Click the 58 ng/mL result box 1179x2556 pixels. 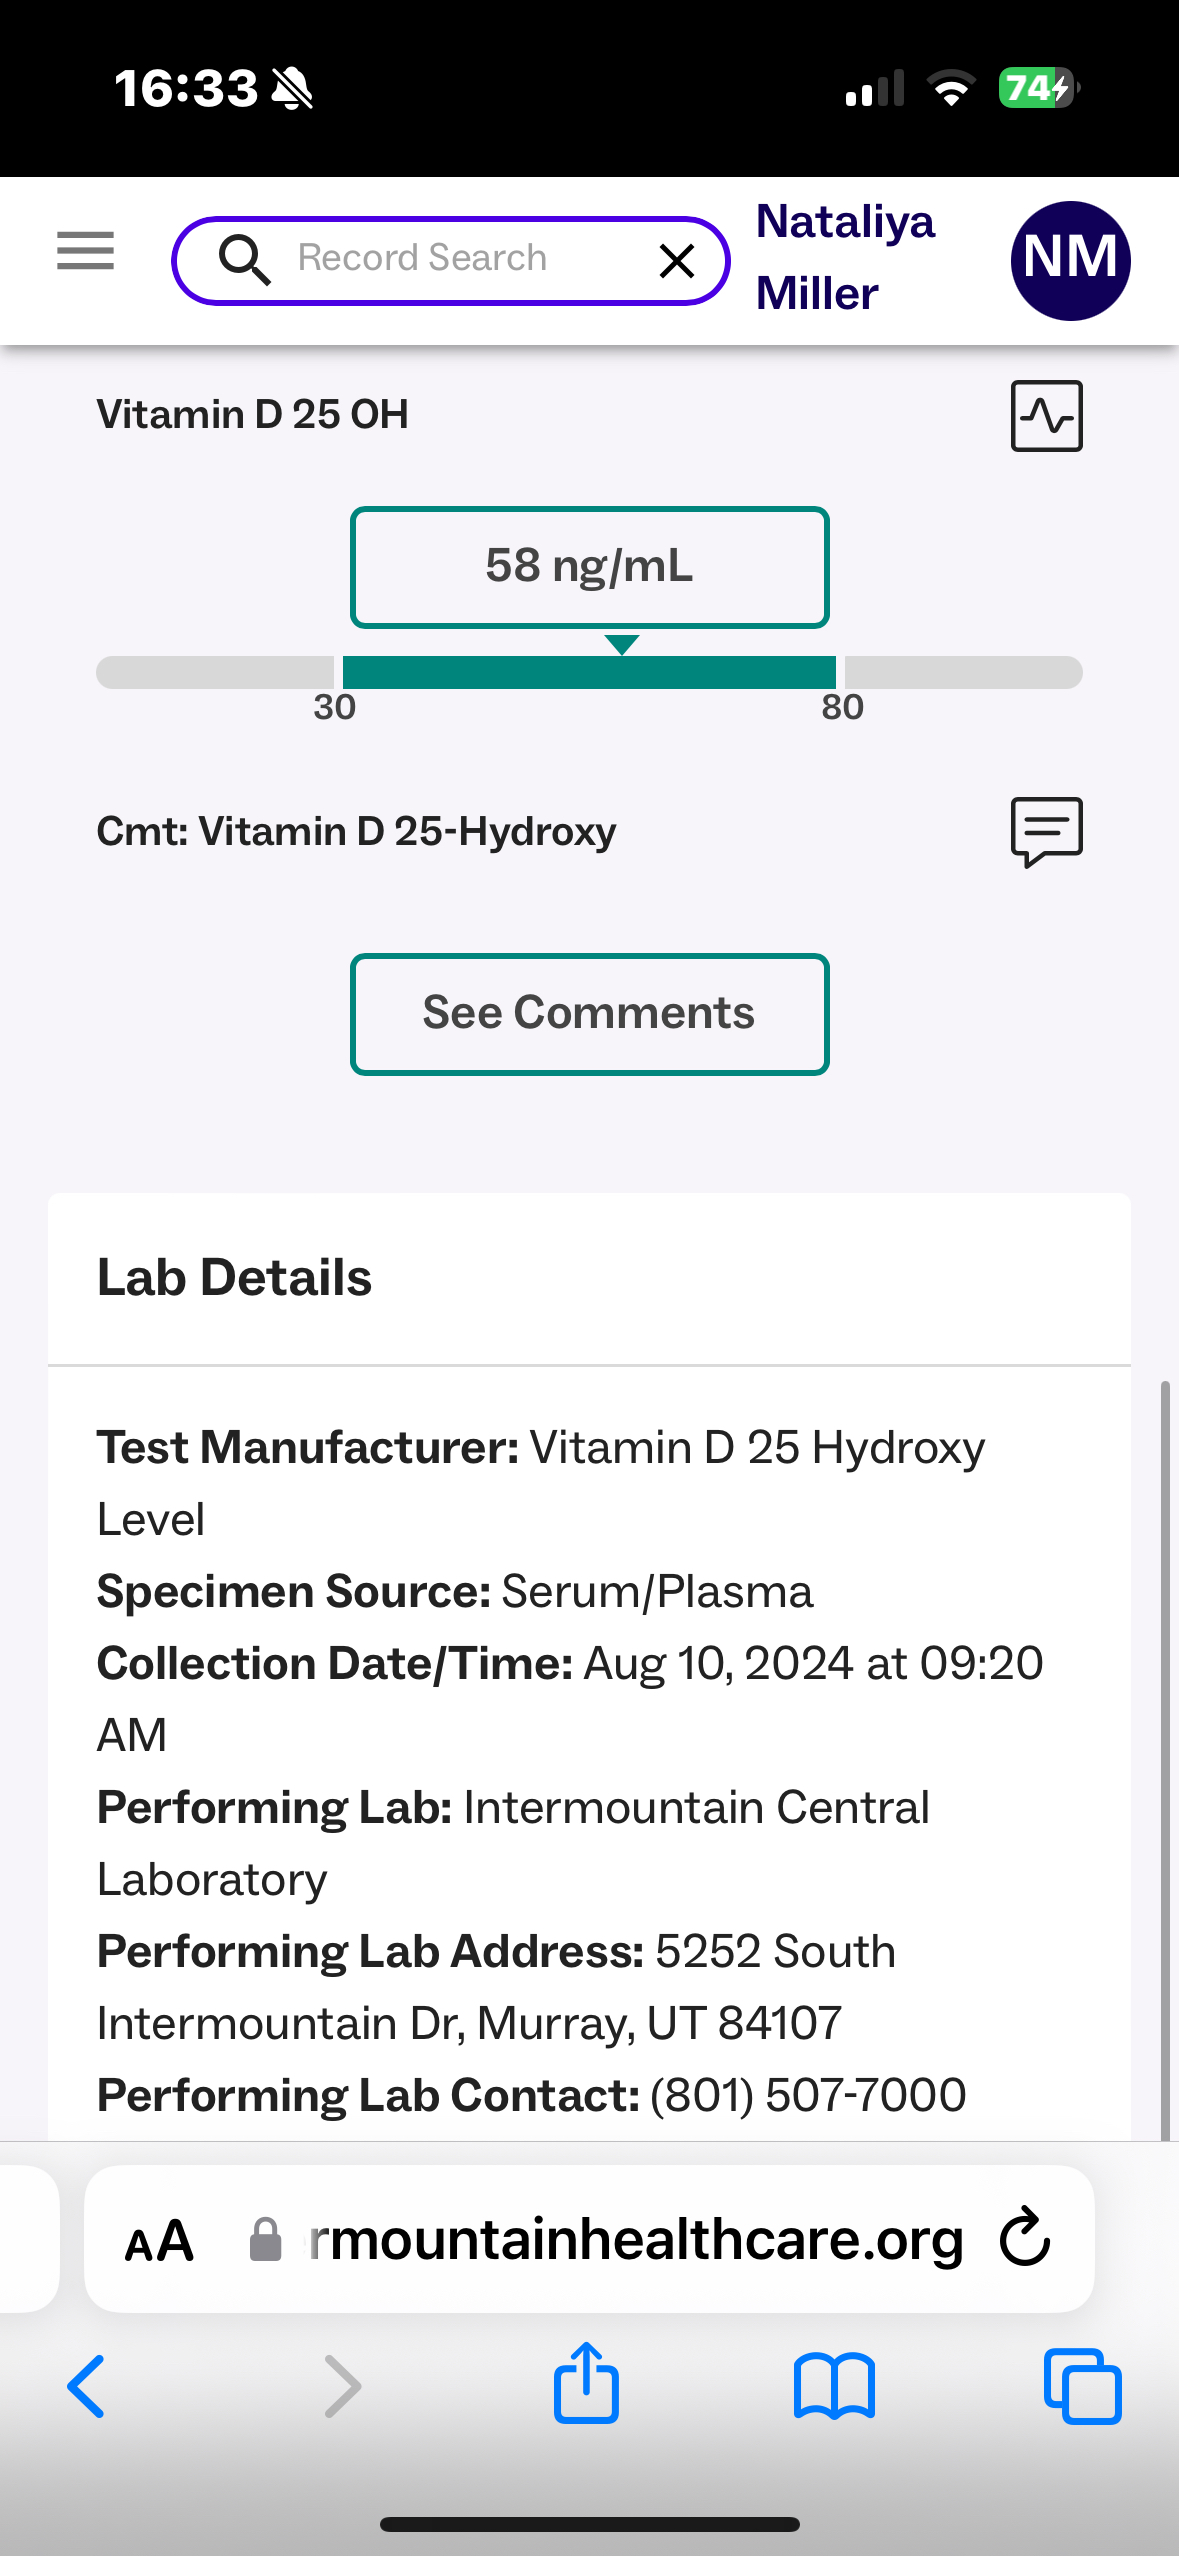tap(589, 567)
